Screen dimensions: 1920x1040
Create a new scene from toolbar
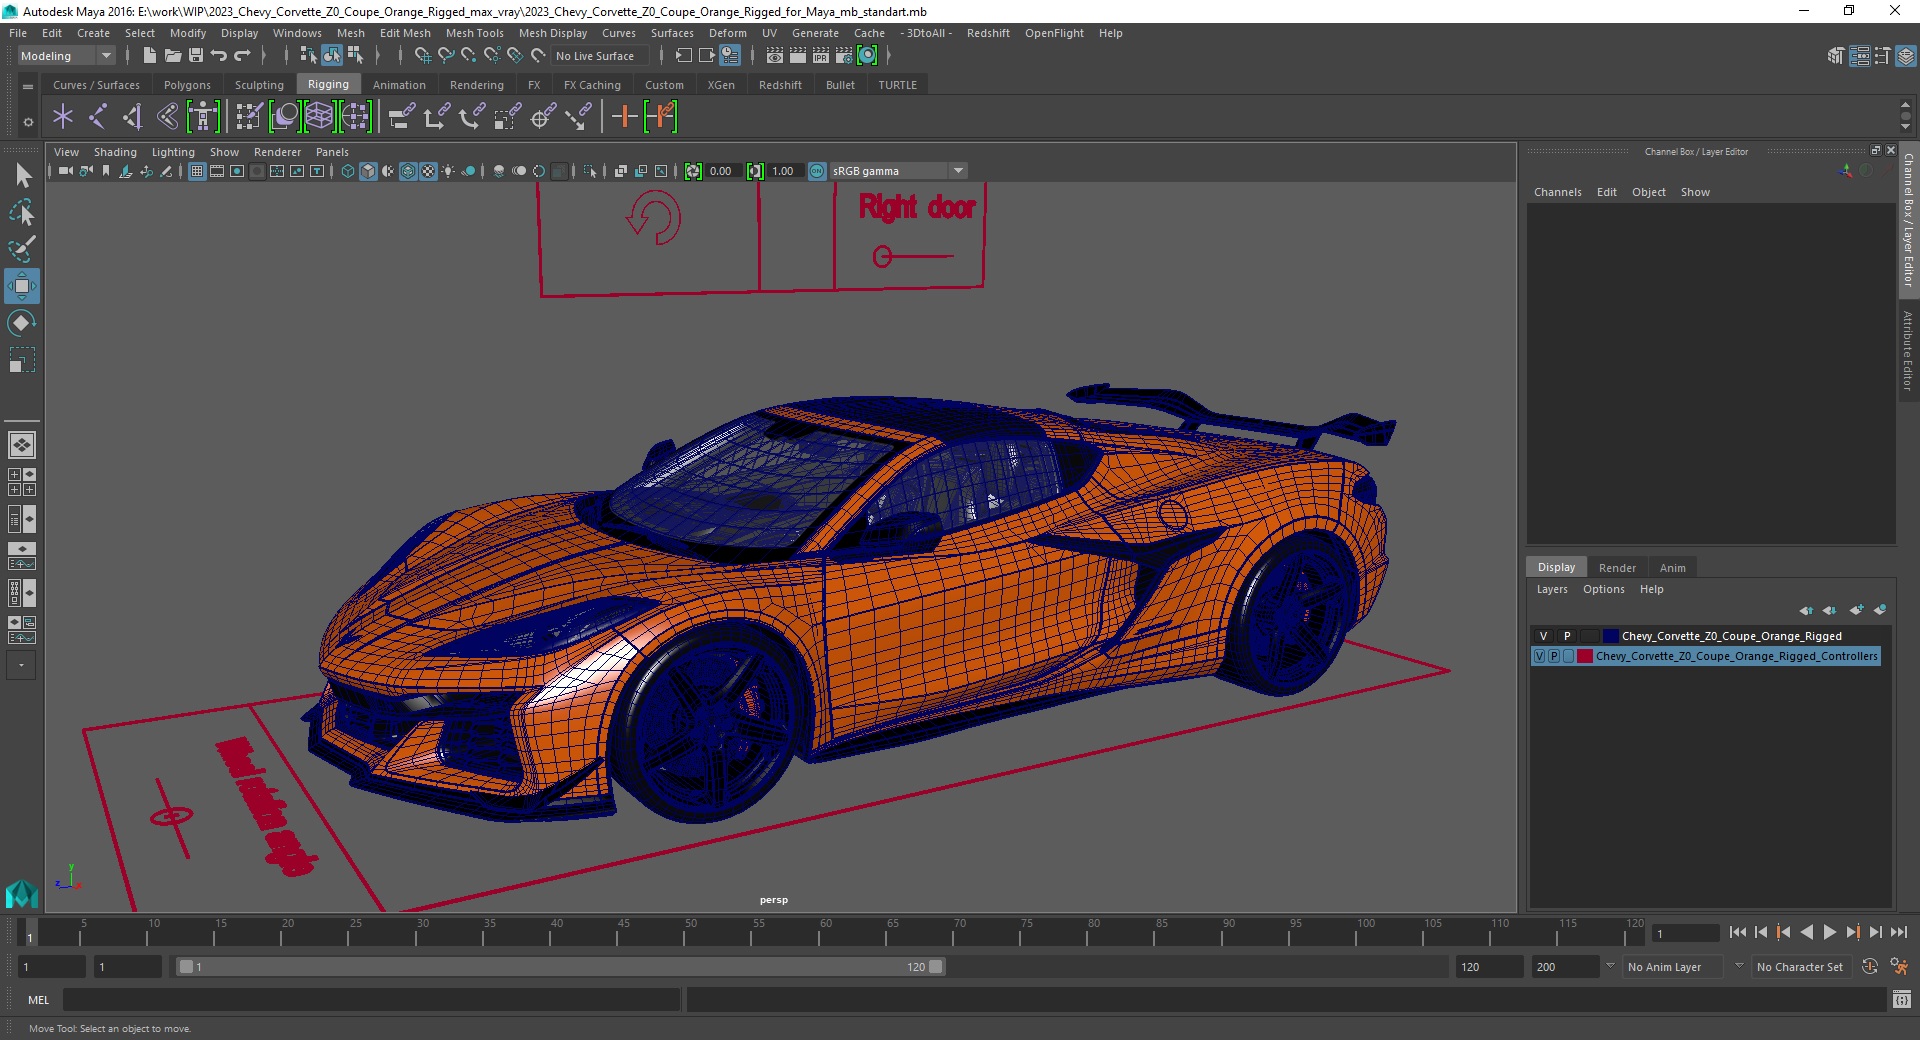click(149, 56)
